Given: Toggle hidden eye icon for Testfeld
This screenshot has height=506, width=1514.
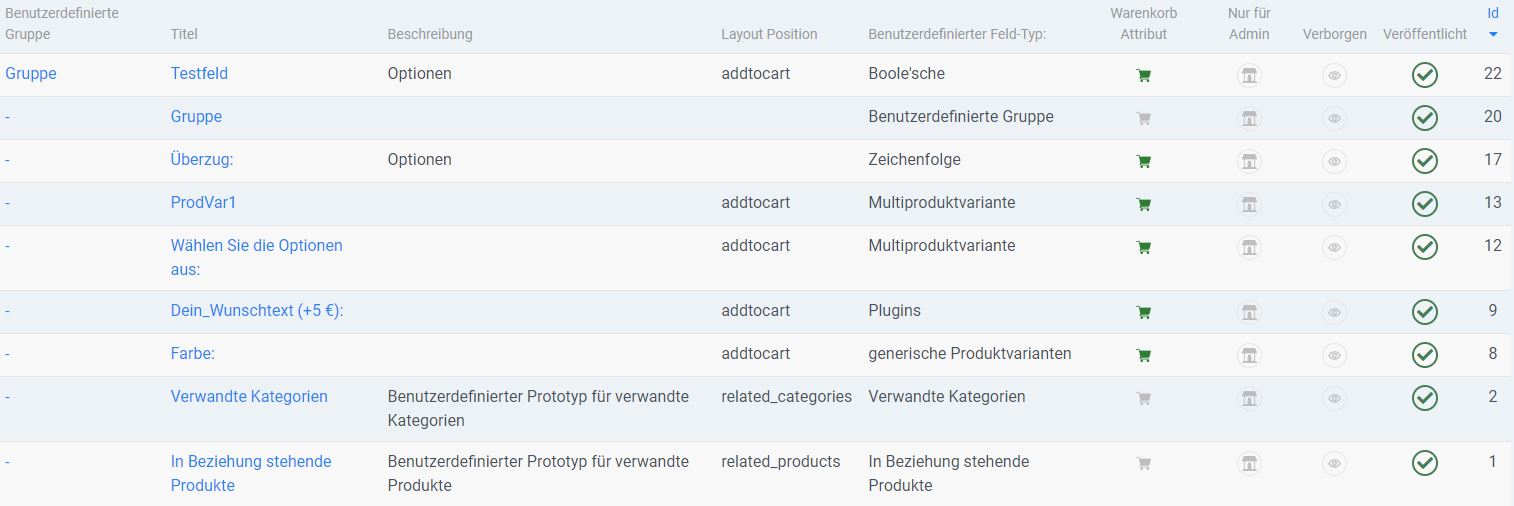Looking at the screenshot, I should click(1334, 75).
